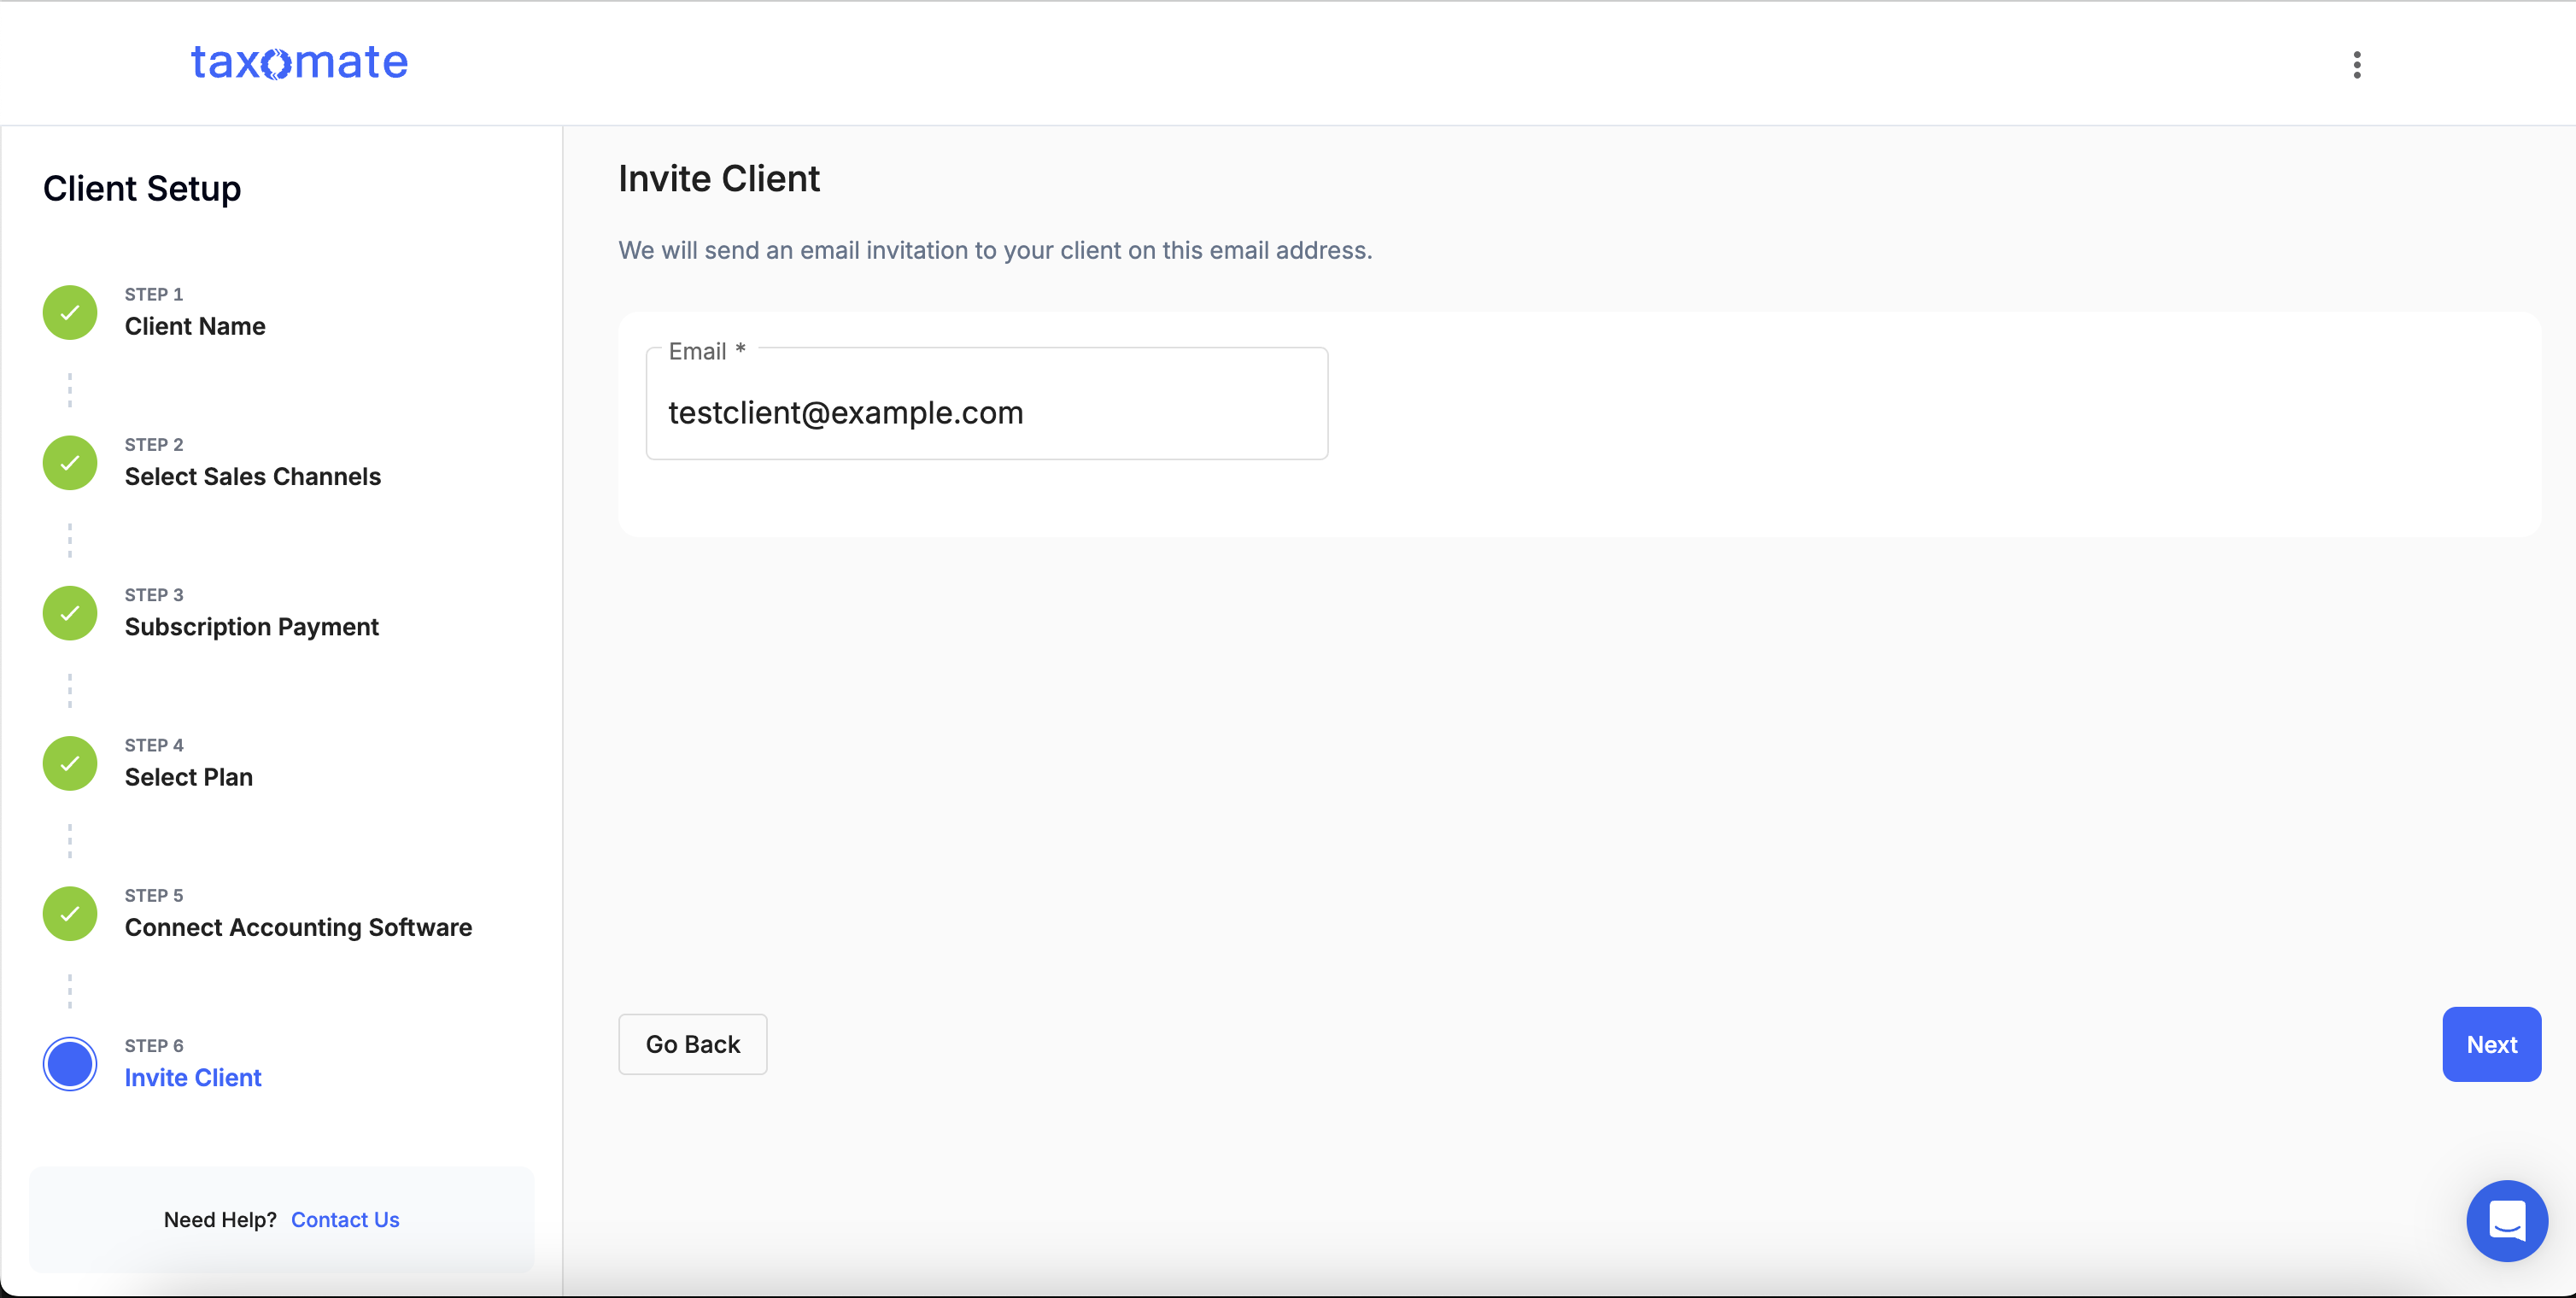The width and height of the screenshot is (2576, 1298).
Task: Go to the Client Name step
Action: tap(195, 326)
